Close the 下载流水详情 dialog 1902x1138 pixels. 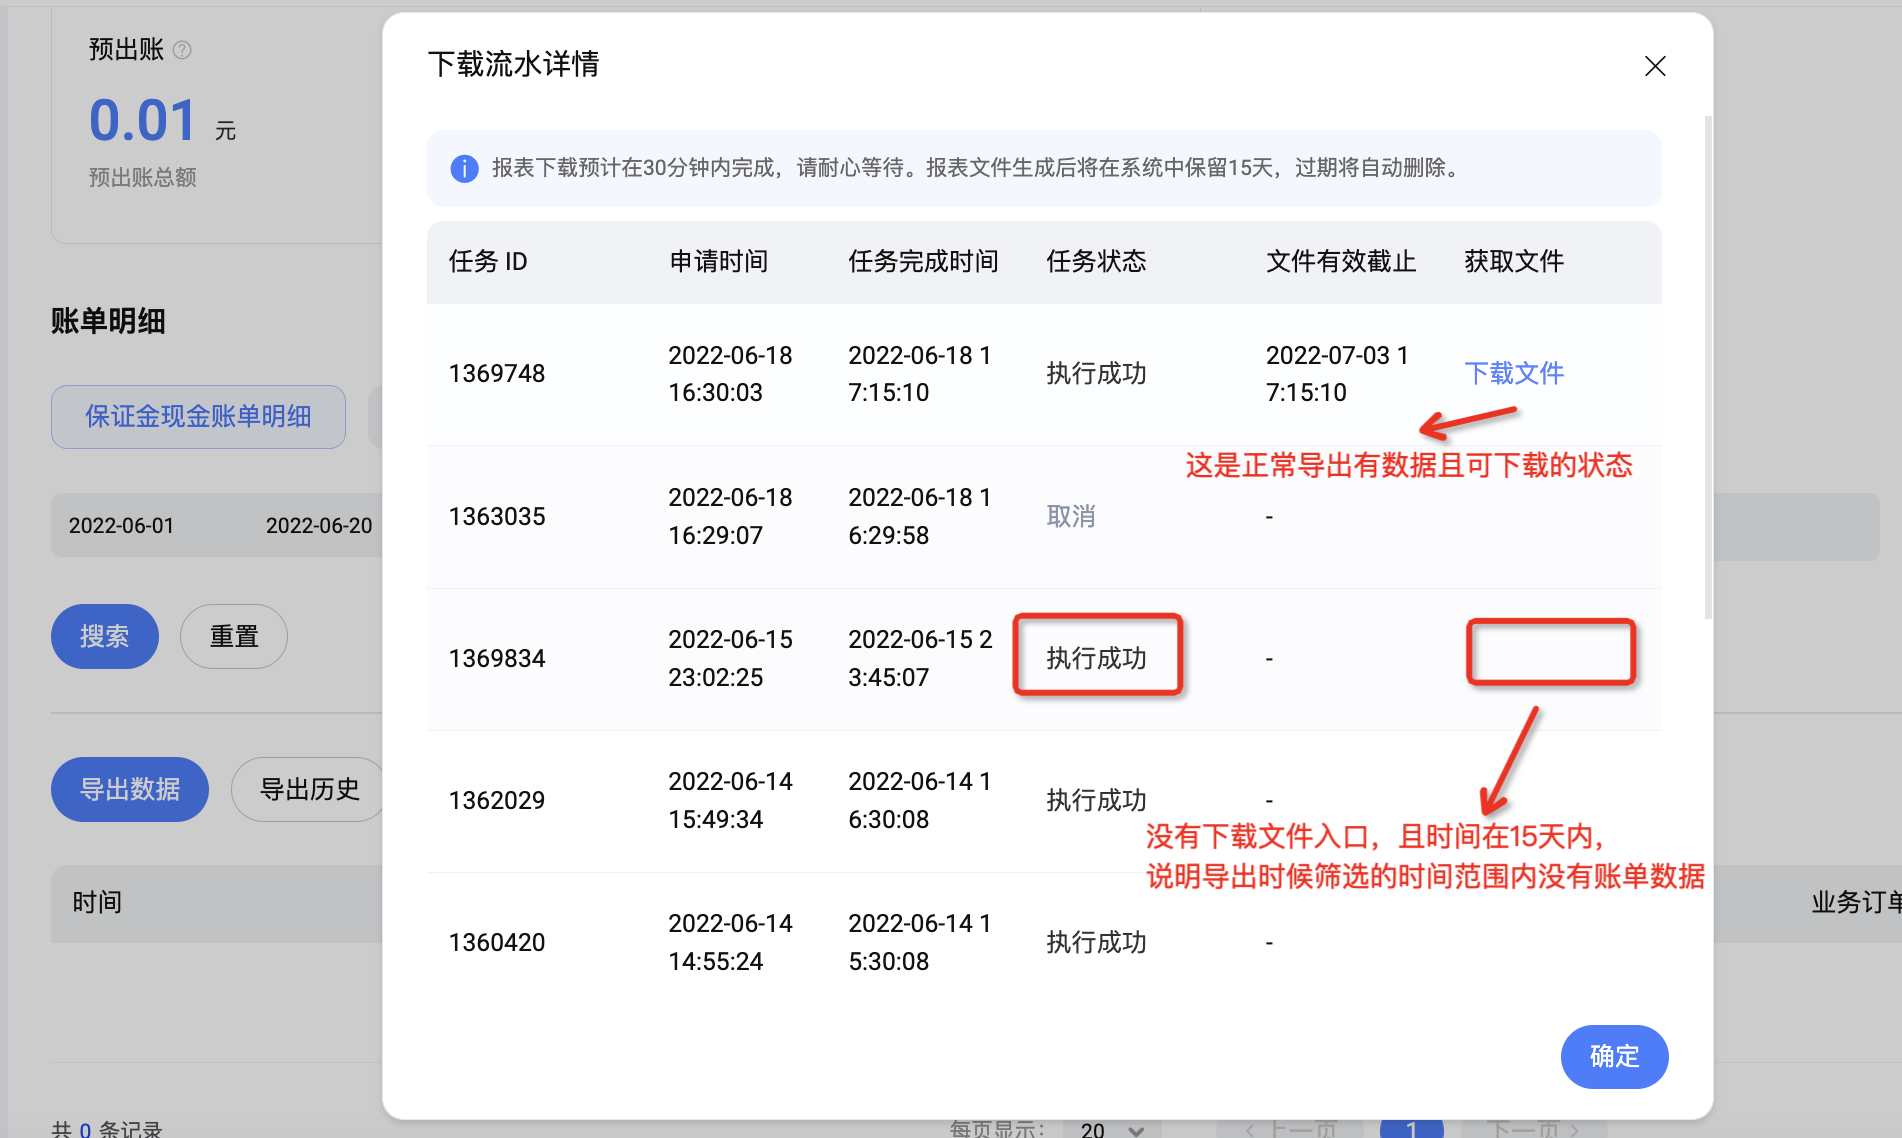tap(1655, 66)
